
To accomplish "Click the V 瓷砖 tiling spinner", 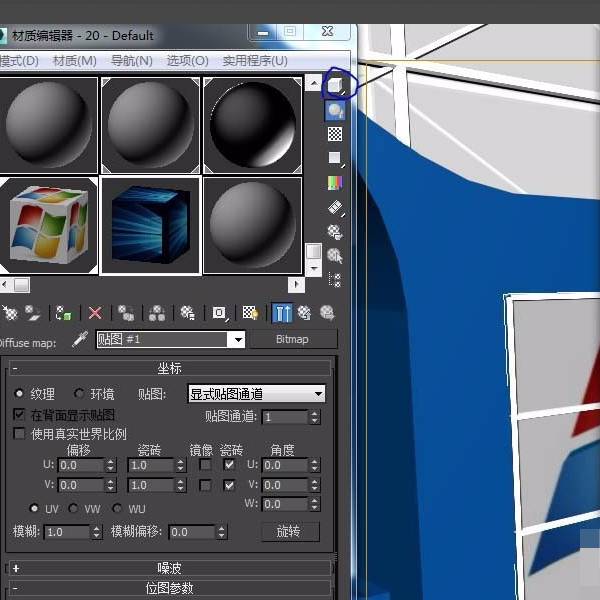I will [x=181, y=485].
